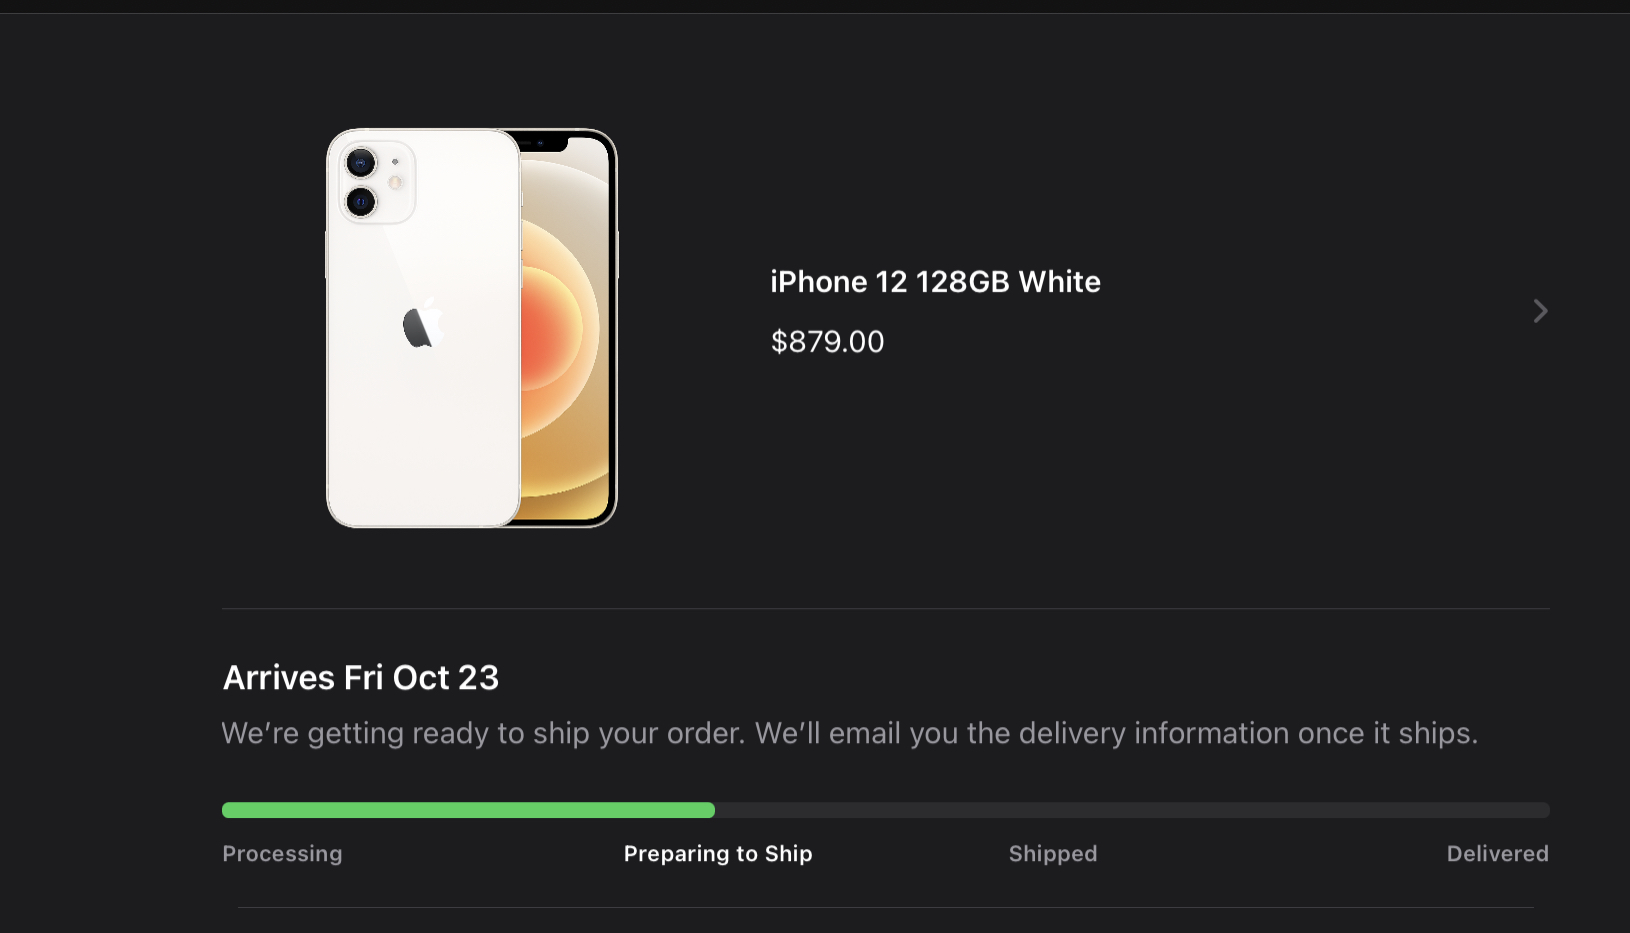
Task: Open order details with the right chevron
Action: [1540, 311]
